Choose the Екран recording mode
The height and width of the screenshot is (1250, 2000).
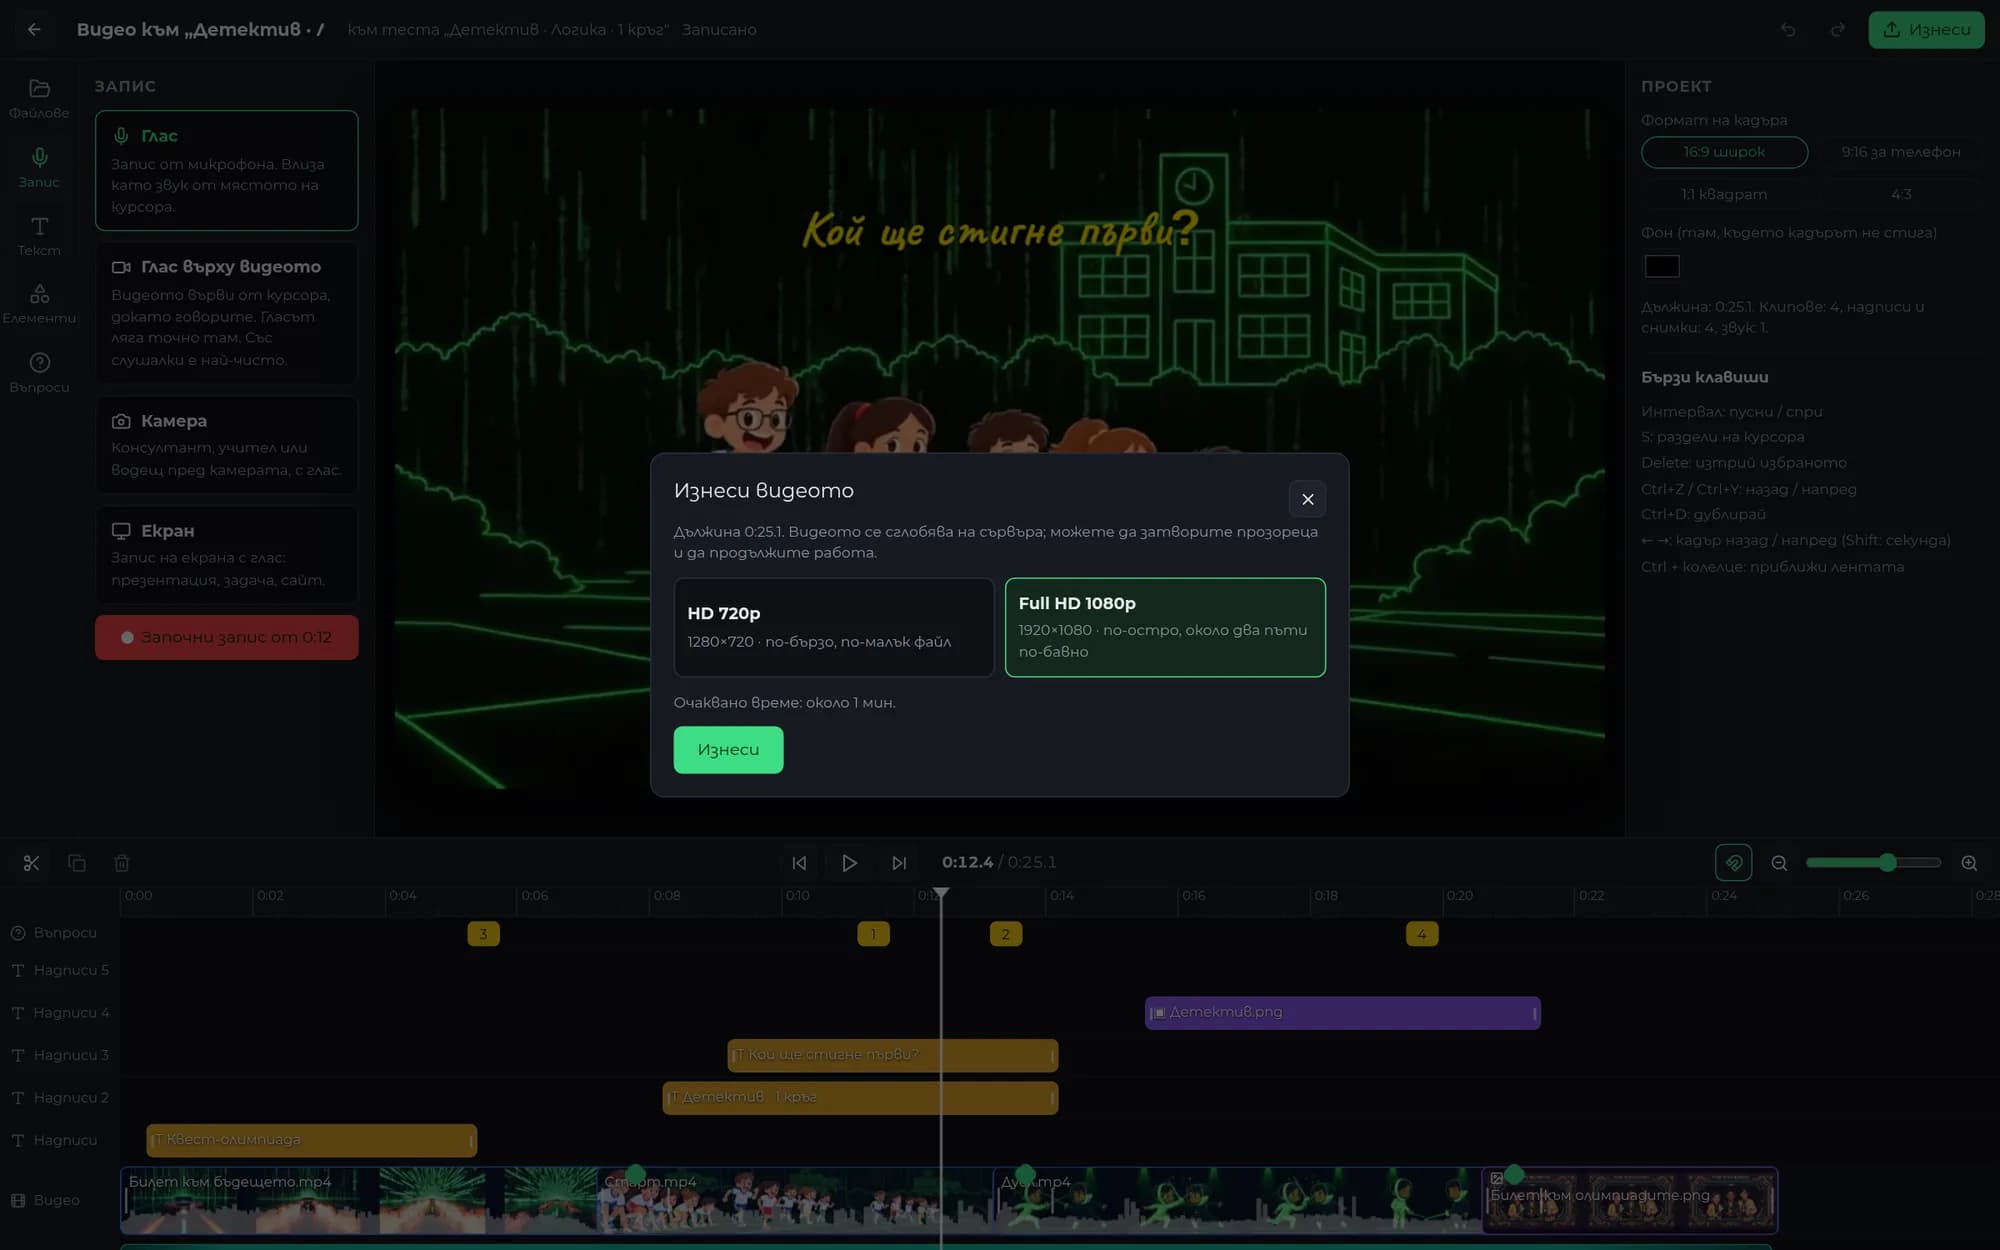(x=227, y=554)
